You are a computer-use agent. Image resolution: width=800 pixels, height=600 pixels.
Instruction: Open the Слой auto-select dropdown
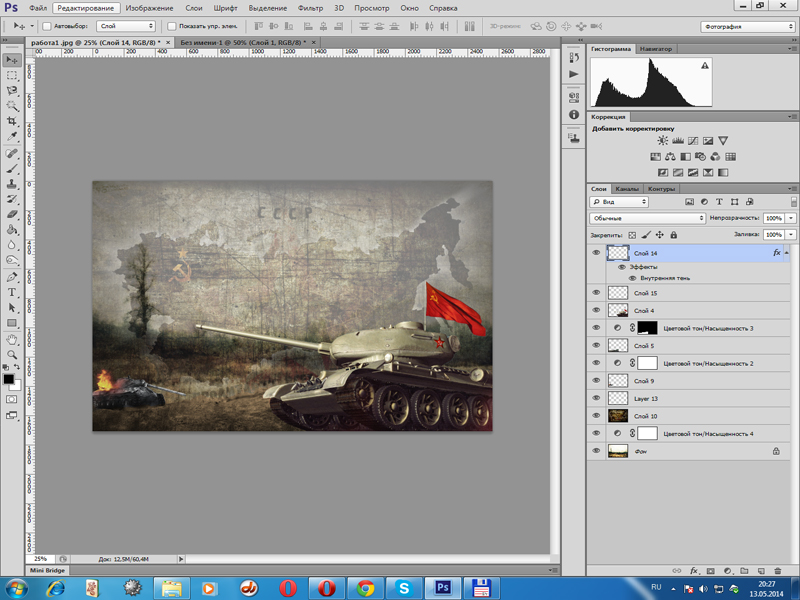click(126, 26)
